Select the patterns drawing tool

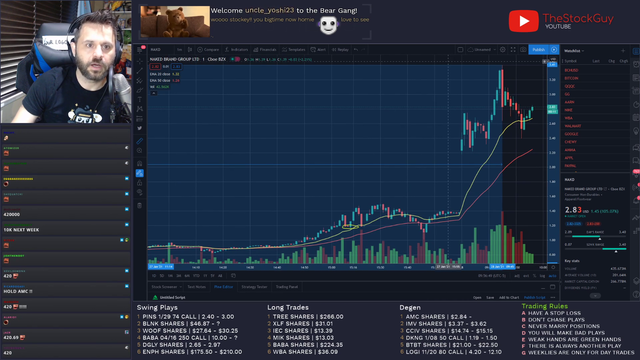140,109
